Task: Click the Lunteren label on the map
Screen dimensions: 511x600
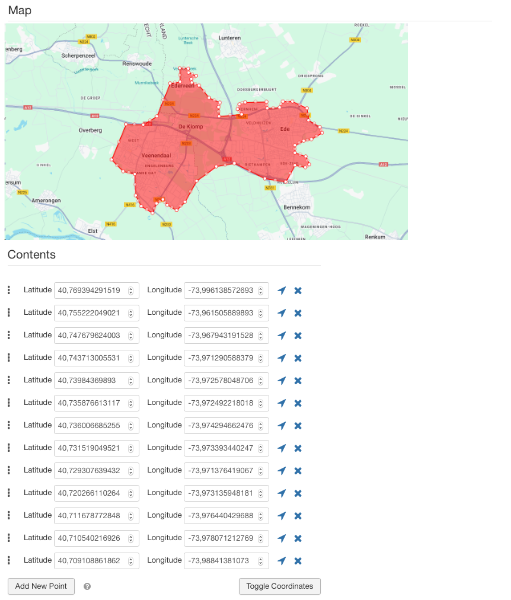Action: tap(230, 38)
